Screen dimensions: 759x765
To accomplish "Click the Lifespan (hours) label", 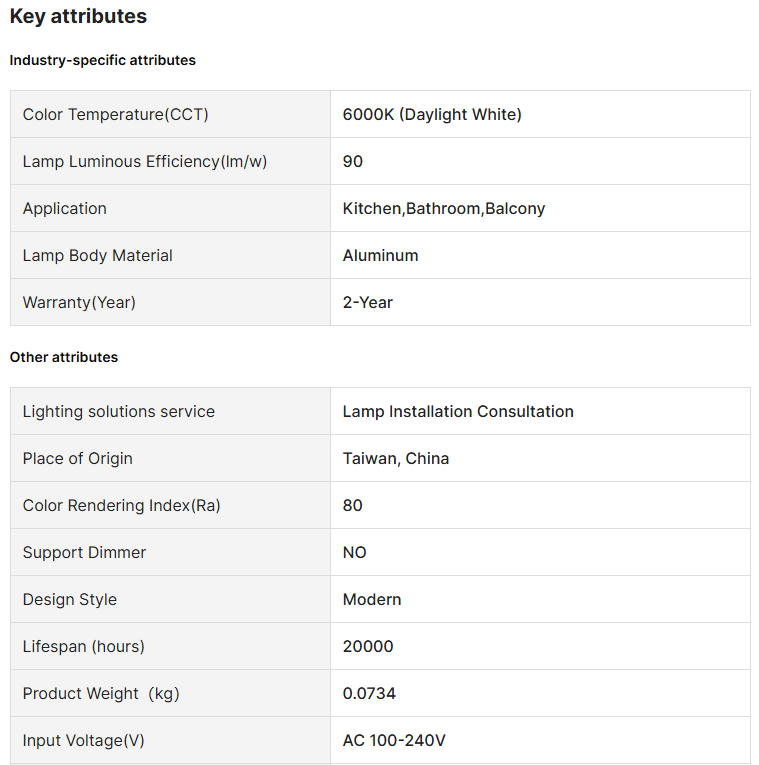I will (84, 646).
